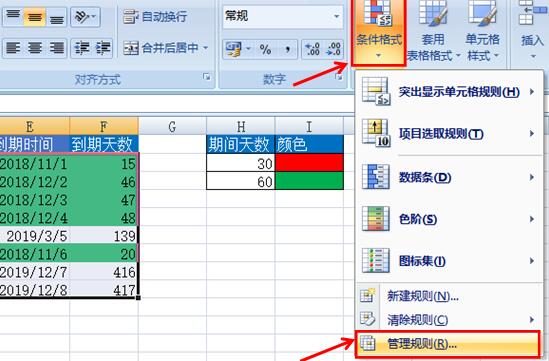Click the comma style icon
549x361 pixels.
click(287, 49)
